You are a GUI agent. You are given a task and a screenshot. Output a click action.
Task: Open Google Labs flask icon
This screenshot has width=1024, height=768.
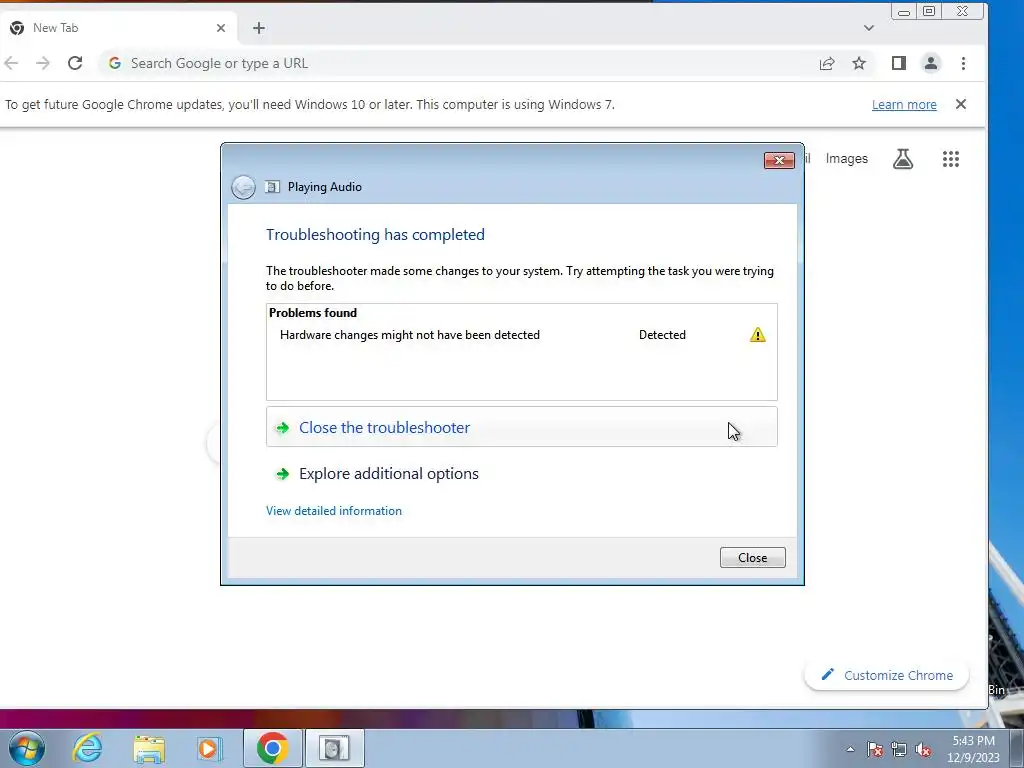[x=903, y=159]
